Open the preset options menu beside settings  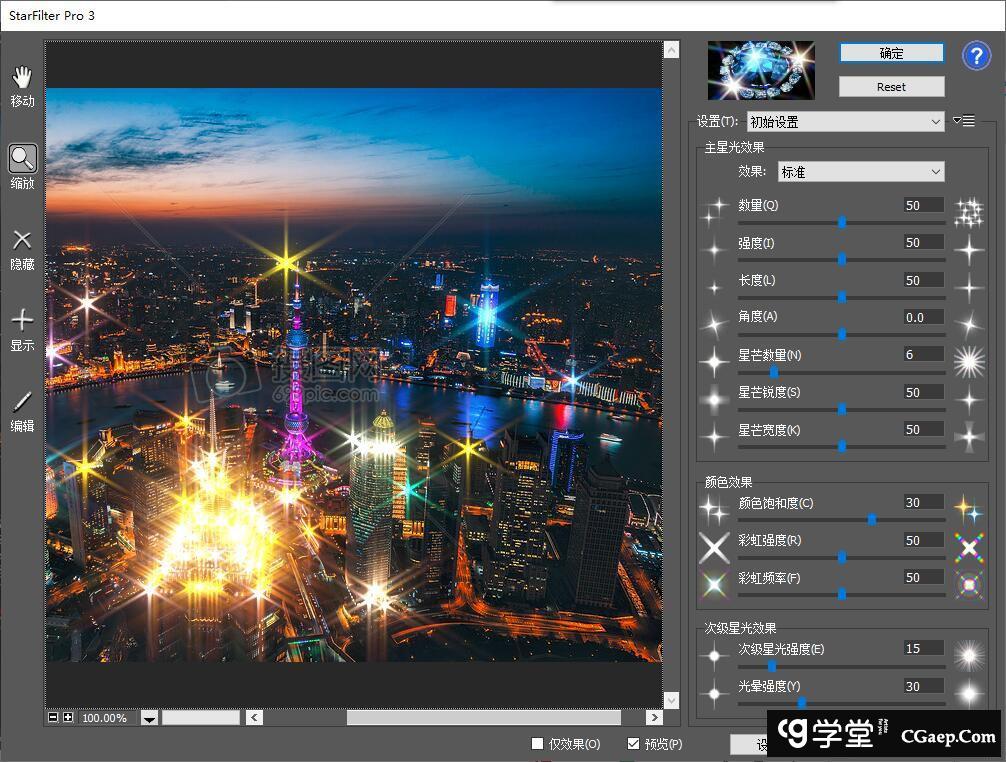click(x=964, y=121)
